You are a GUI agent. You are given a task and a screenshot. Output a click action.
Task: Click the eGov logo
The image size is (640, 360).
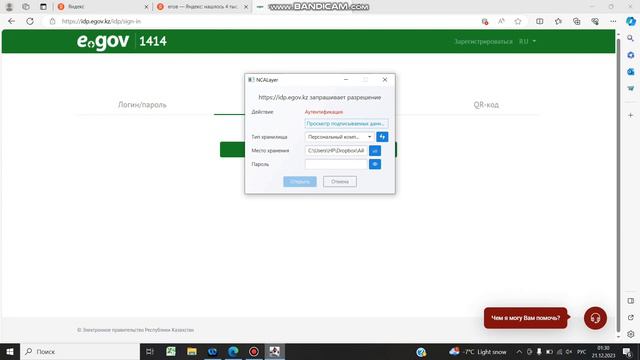[103, 42]
